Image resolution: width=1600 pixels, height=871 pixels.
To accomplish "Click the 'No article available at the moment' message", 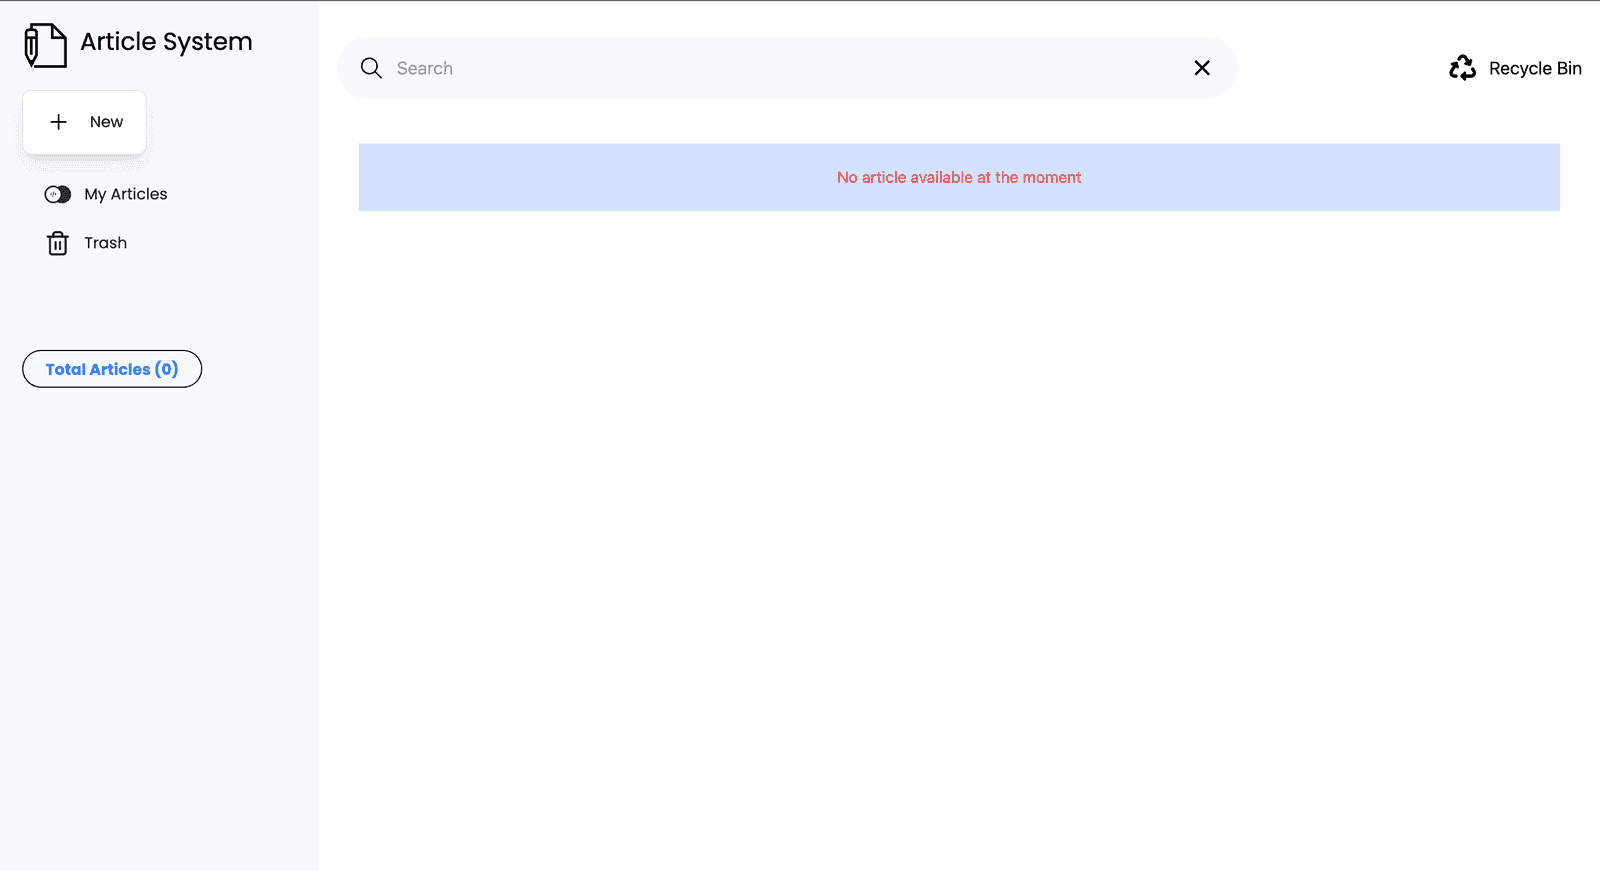I will [959, 177].
